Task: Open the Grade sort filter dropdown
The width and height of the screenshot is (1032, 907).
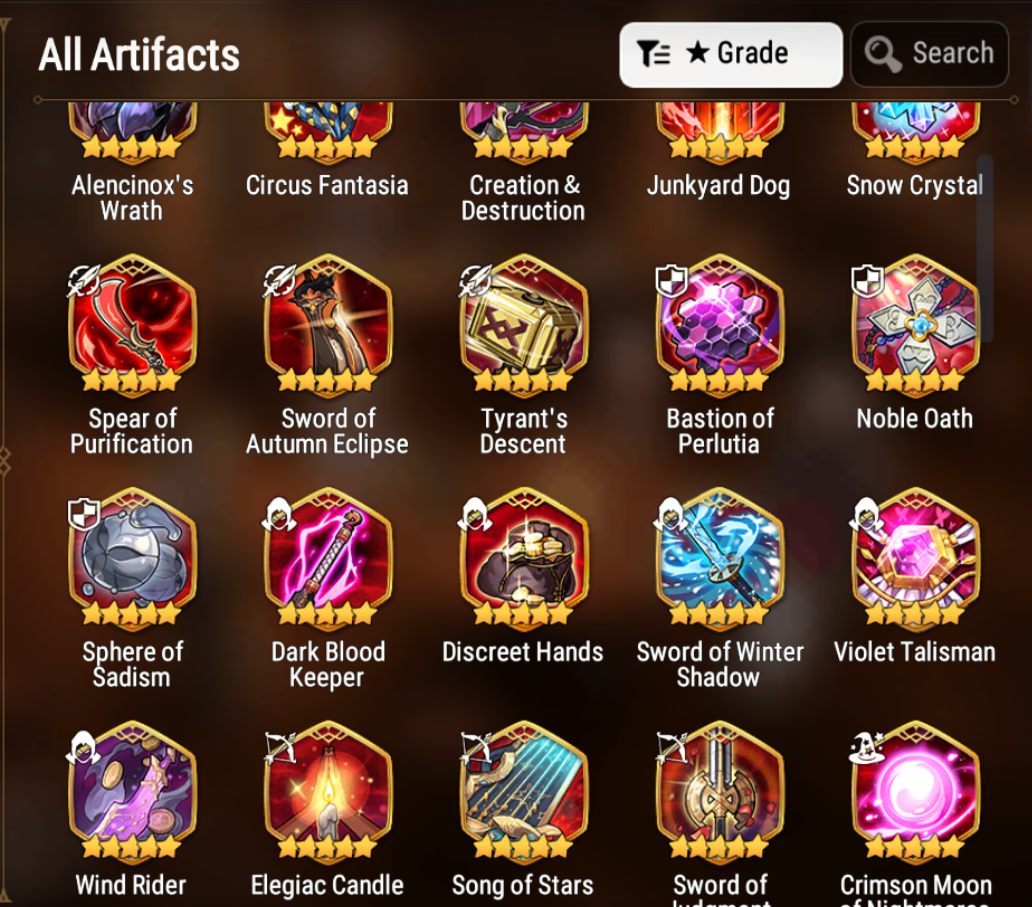Action: coord(731,55)
